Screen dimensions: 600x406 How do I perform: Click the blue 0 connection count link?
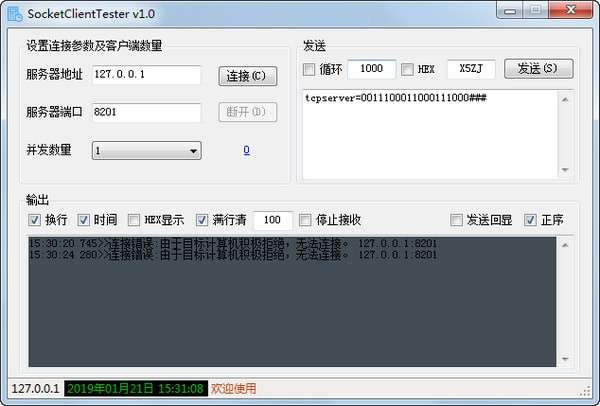tap(246, 150)
